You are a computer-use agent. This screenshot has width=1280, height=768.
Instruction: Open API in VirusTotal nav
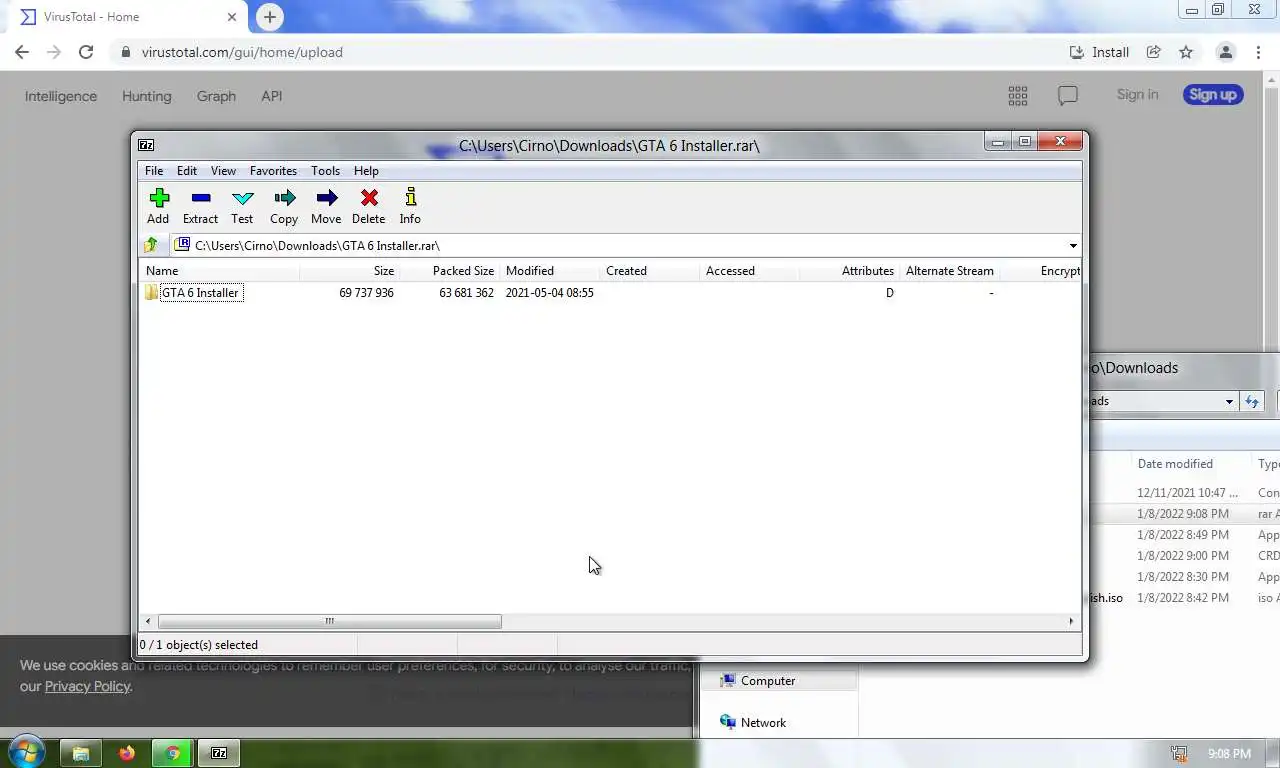point(272,96)
